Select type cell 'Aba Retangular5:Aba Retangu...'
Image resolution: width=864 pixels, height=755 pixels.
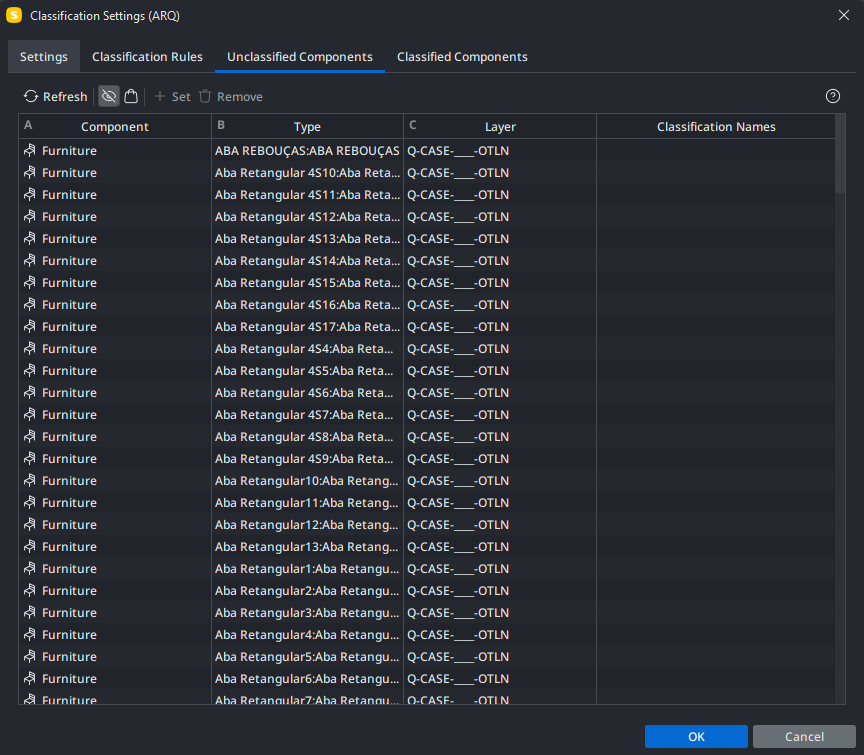307,657
